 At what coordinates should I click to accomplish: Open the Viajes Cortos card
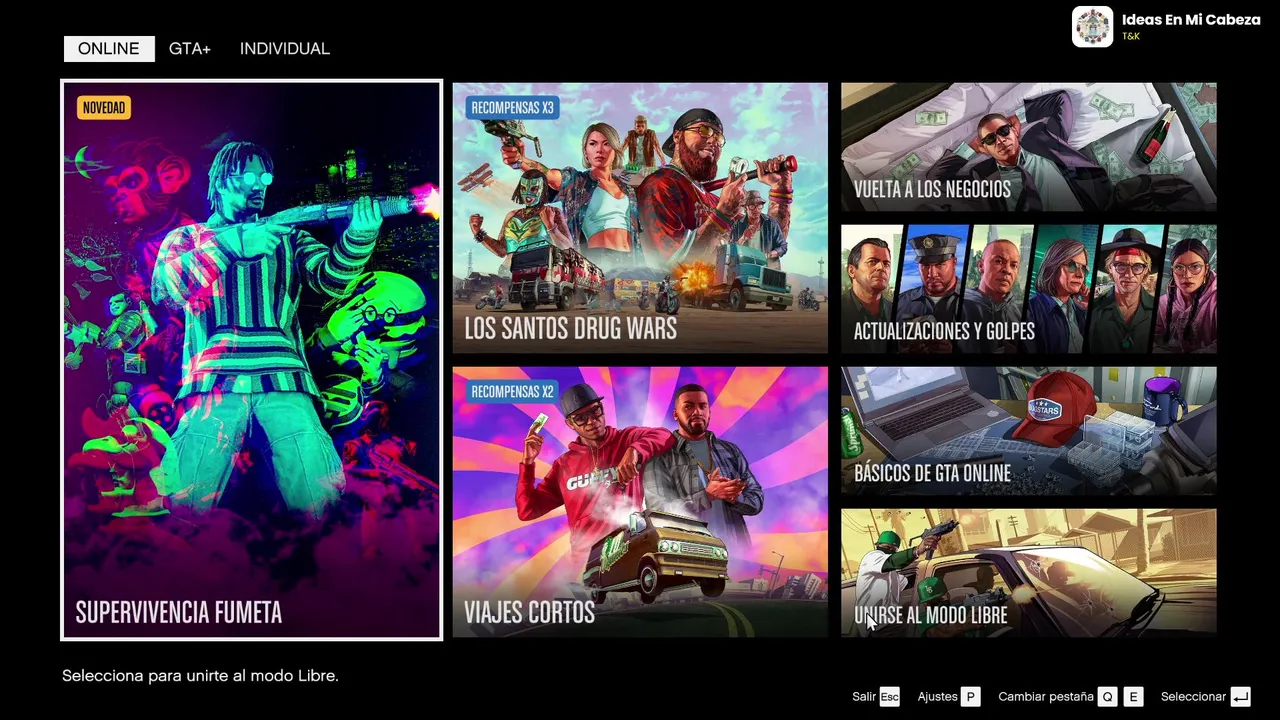click(640, 502)
